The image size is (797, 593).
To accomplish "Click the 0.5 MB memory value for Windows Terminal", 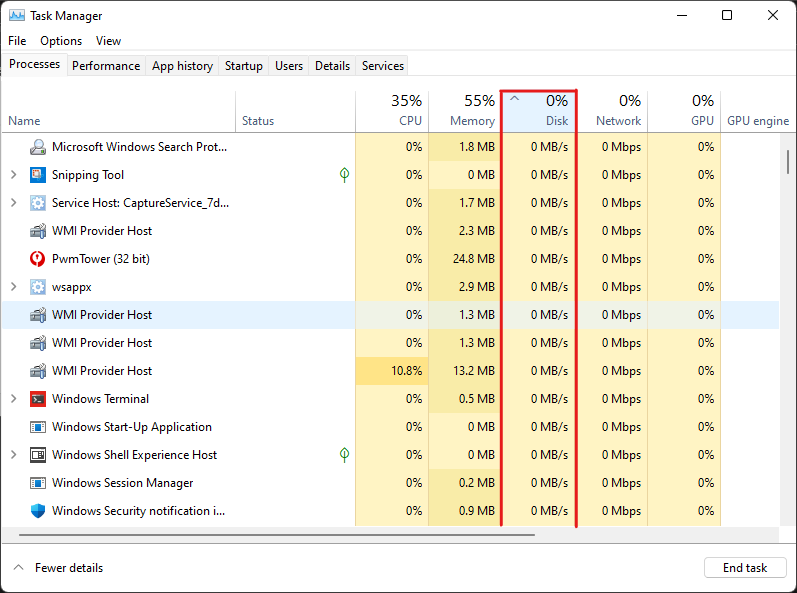I will pyautogui.click(x=477, y=399).
